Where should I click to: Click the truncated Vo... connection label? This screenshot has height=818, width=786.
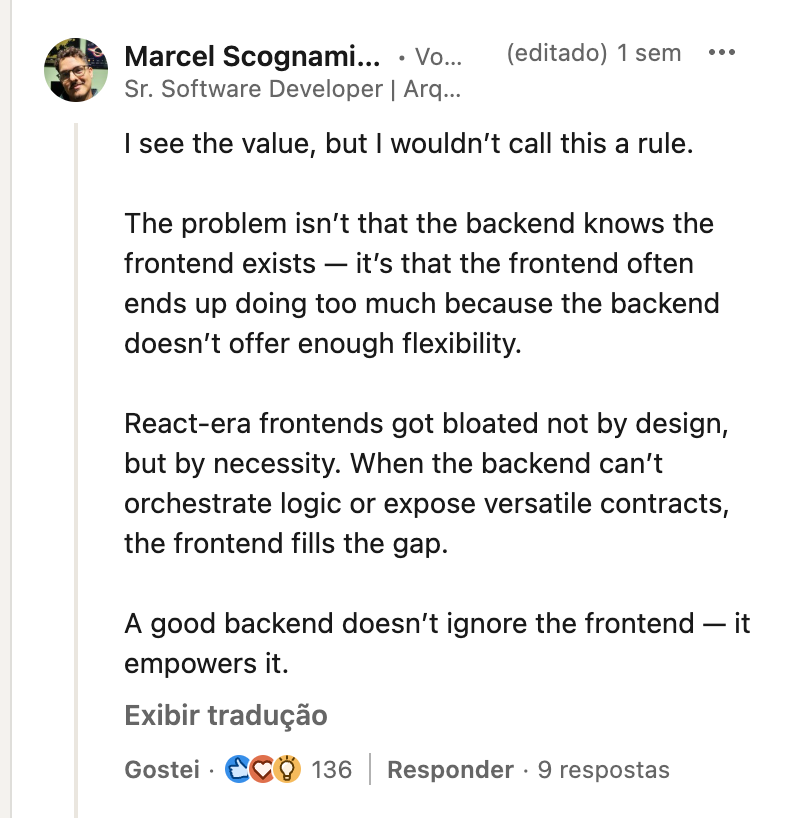pyautogui.click(x=436, y=57)
